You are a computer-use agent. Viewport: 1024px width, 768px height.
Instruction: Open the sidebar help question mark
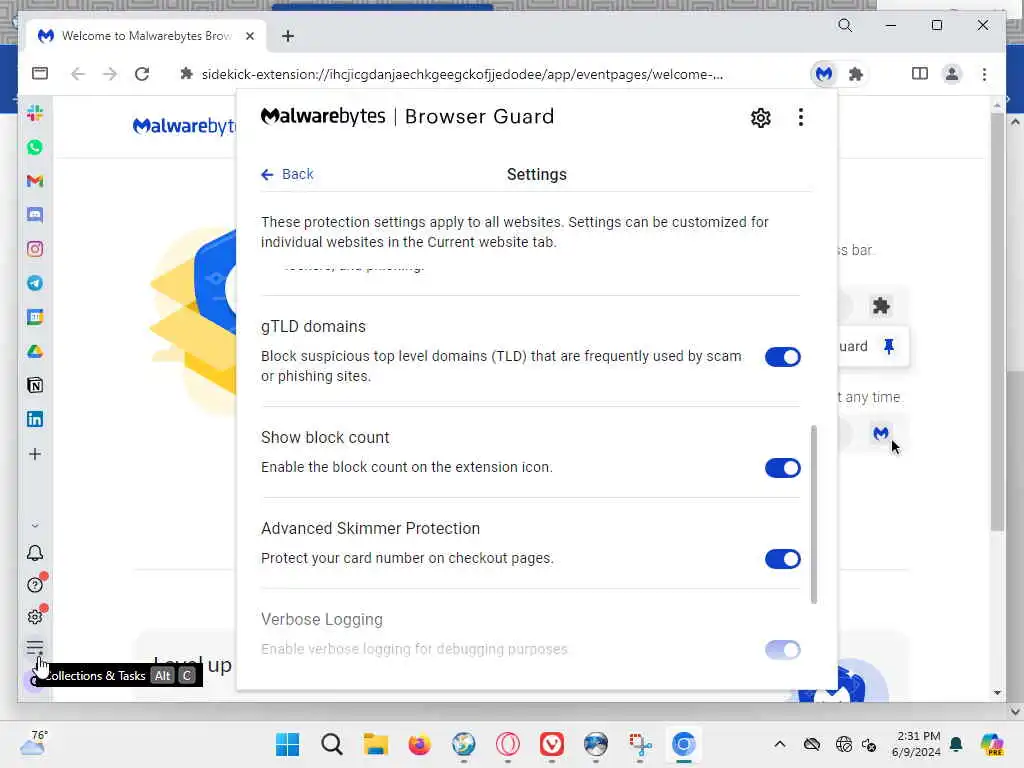tap(35, 584)
